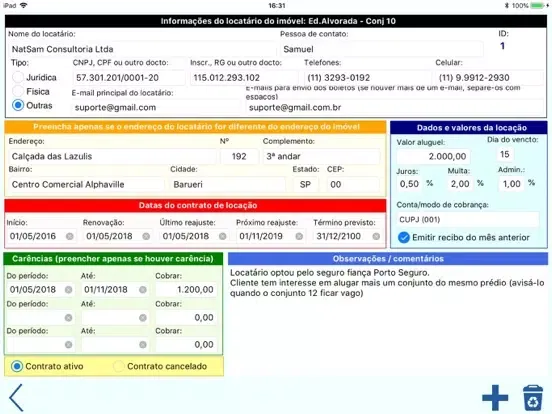Screen dimensions: 552x414
Task: Edit first Cobrar amount 1.200,00
Action: [x=186, y=290]
